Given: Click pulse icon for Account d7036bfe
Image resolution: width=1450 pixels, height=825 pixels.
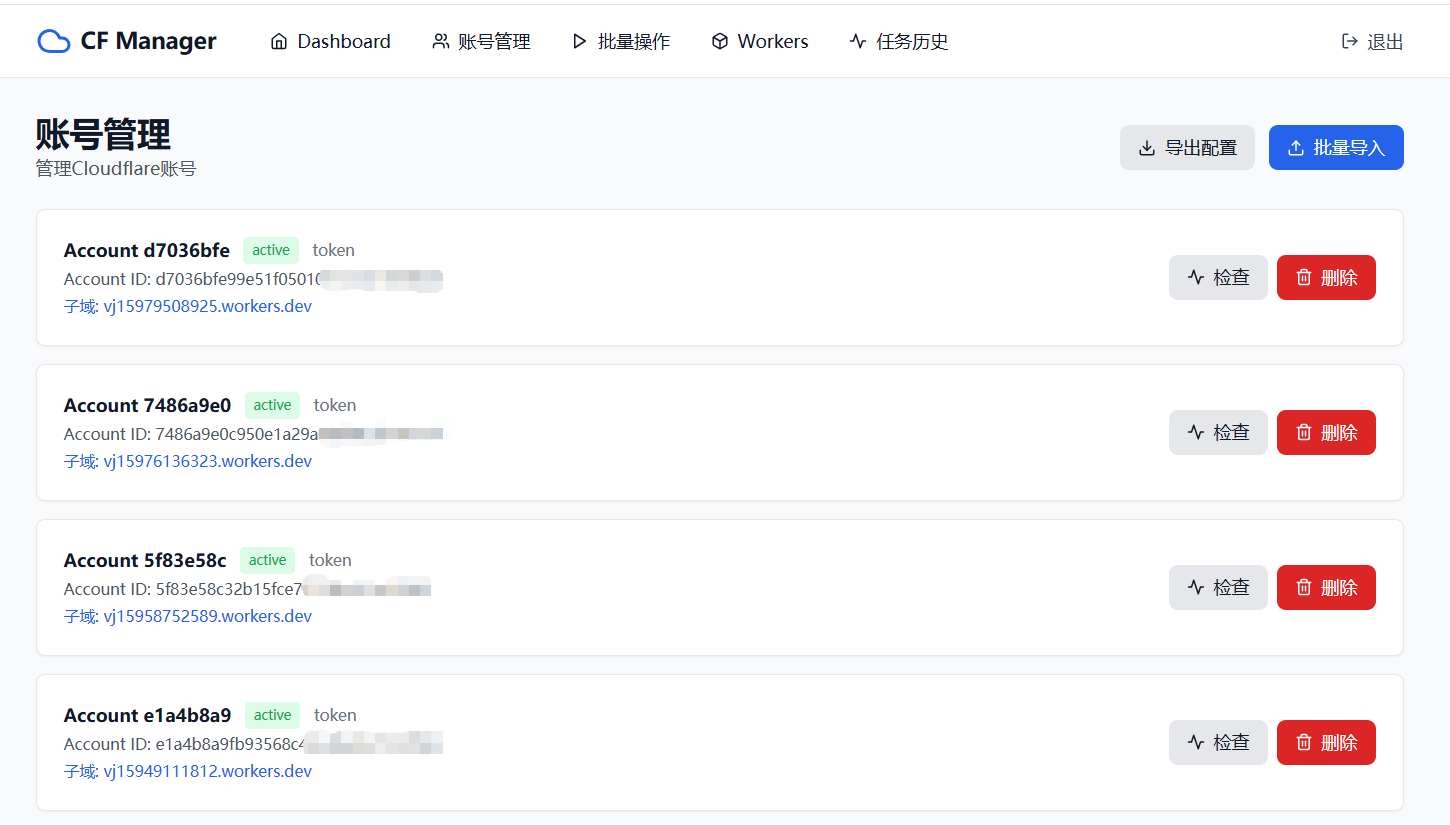Looking at the screenshot, I should click(1196, 277).
